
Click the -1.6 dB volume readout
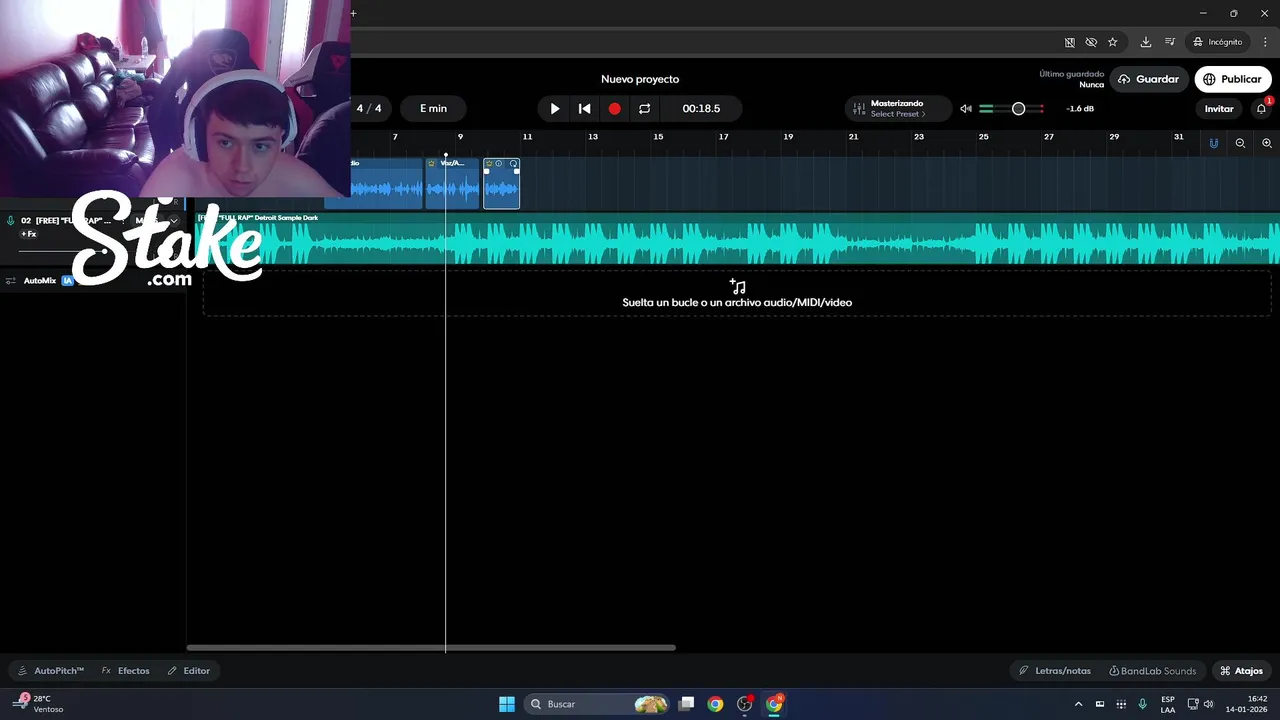[x=1080, y=109]
